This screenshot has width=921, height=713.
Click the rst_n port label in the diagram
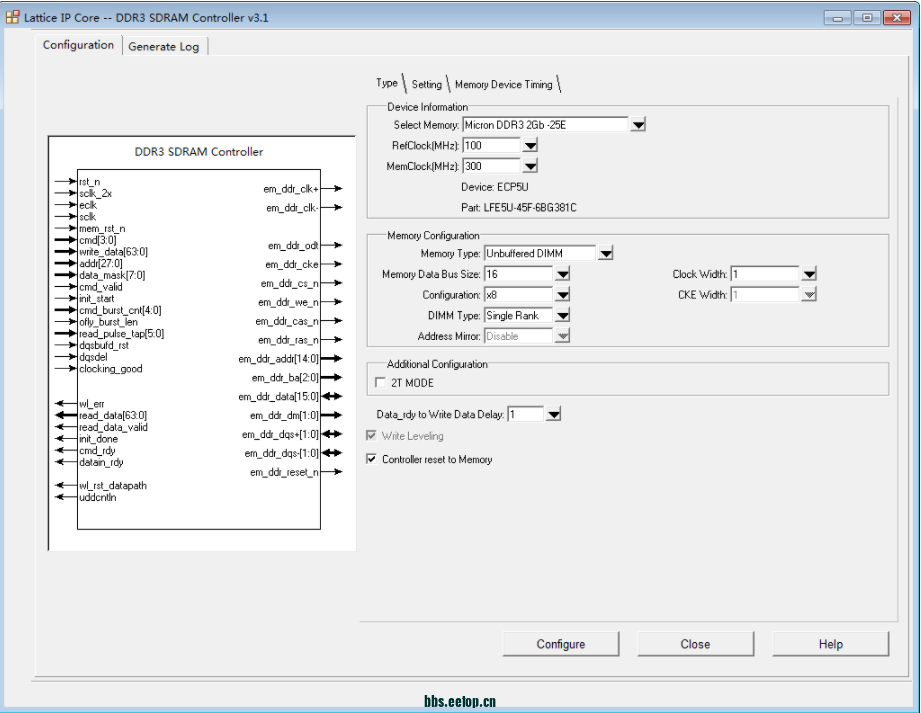point(90,182)
